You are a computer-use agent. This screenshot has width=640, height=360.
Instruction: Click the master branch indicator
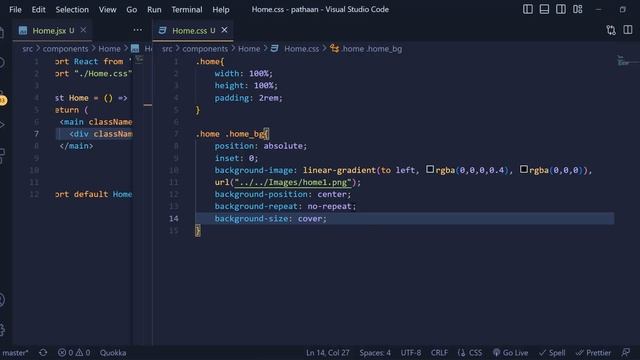pos(15,353)
